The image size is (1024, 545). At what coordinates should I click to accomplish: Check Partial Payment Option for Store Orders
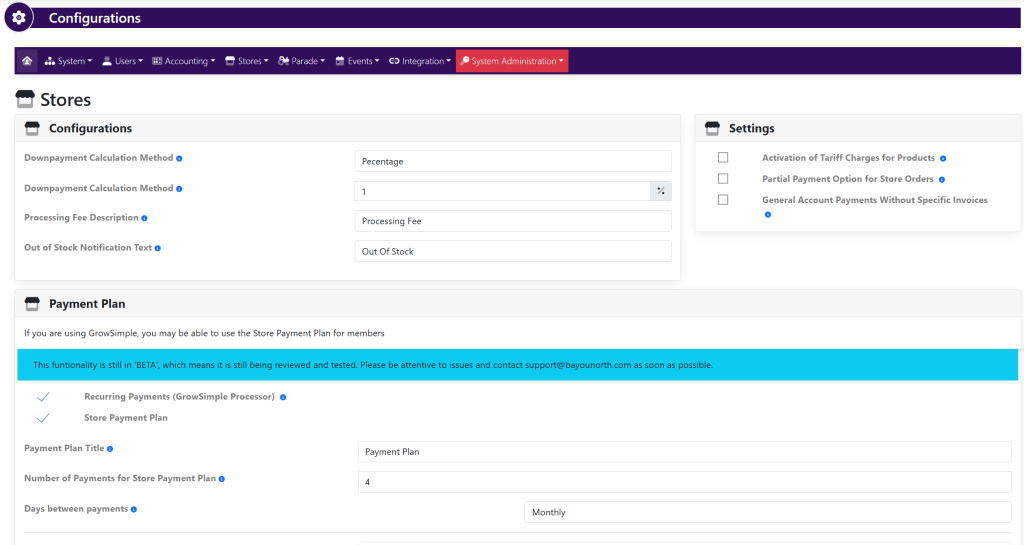[723, 179]
